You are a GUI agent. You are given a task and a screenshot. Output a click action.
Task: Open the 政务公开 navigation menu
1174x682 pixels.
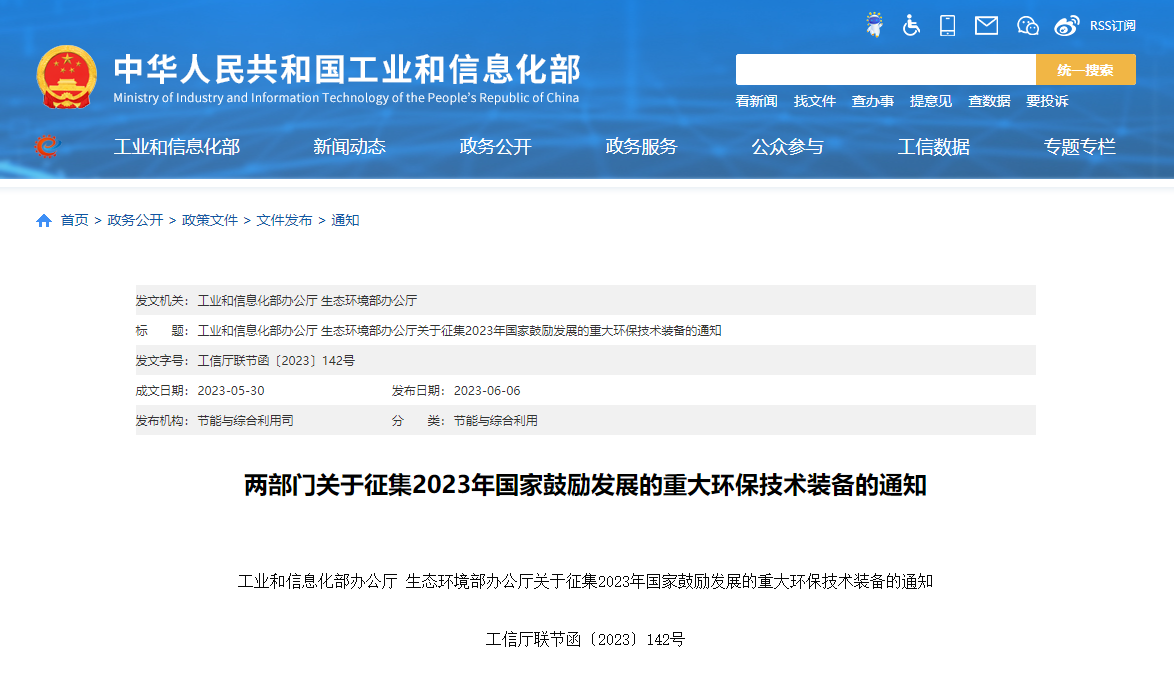click(494, 146)
